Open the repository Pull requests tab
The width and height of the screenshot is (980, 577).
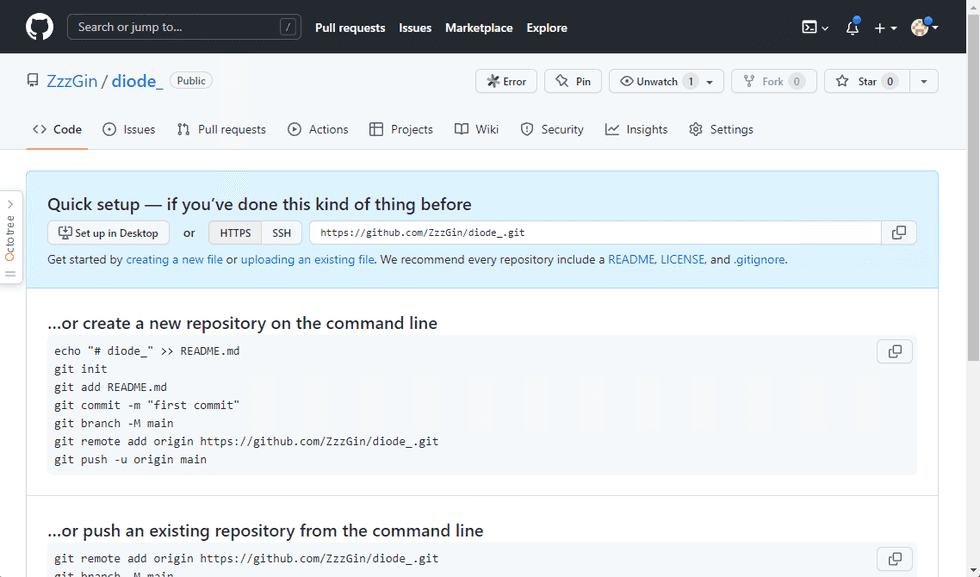click(221, 129)
